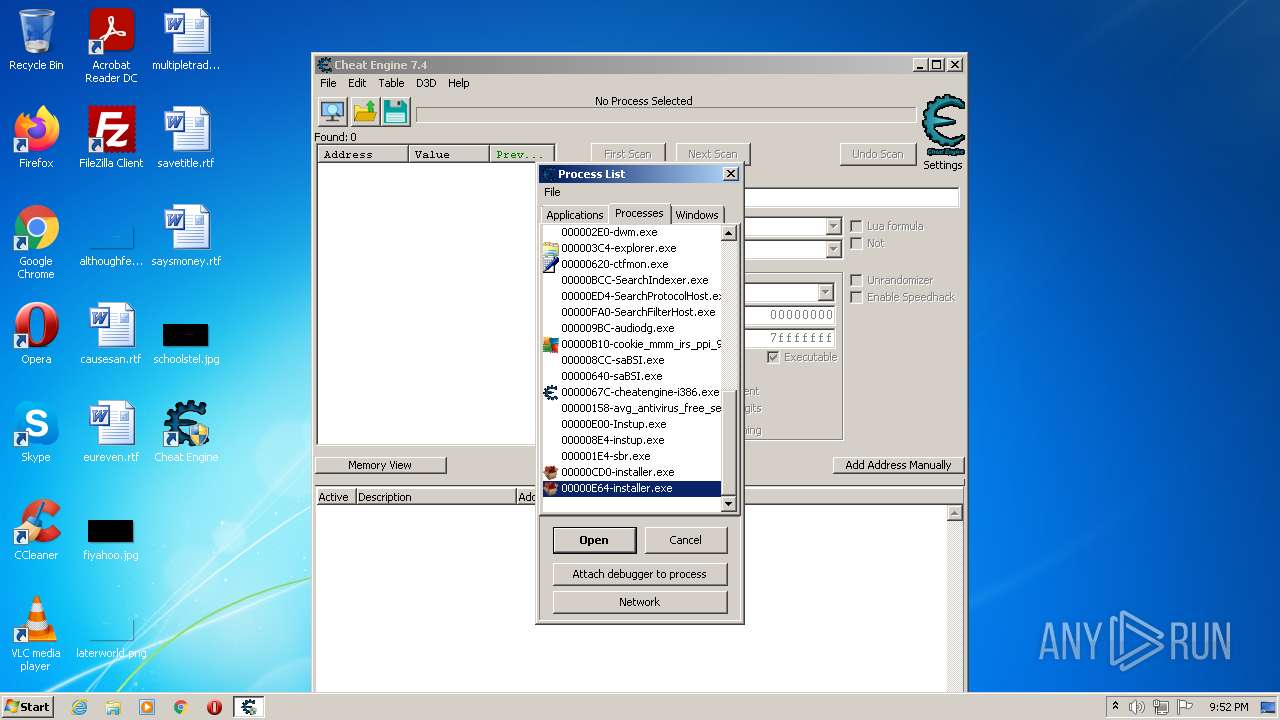
Task: Switch to the Applications tab
Action: [x=575, y=215]
